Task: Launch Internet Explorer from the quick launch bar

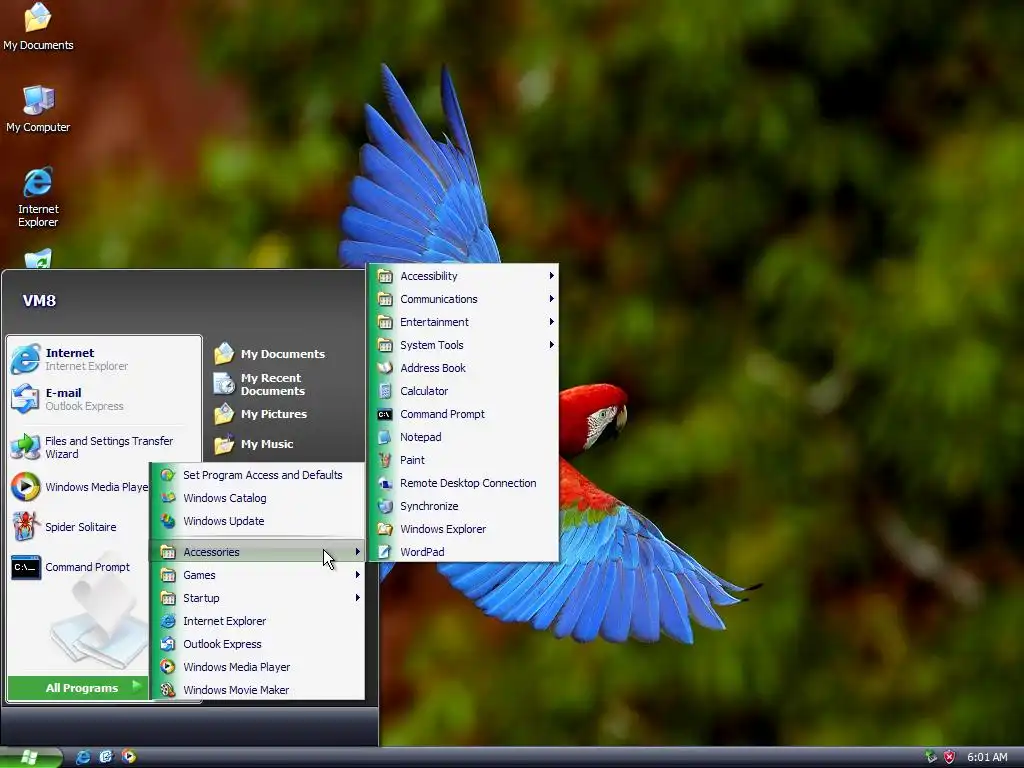Action: coord(84,757)
